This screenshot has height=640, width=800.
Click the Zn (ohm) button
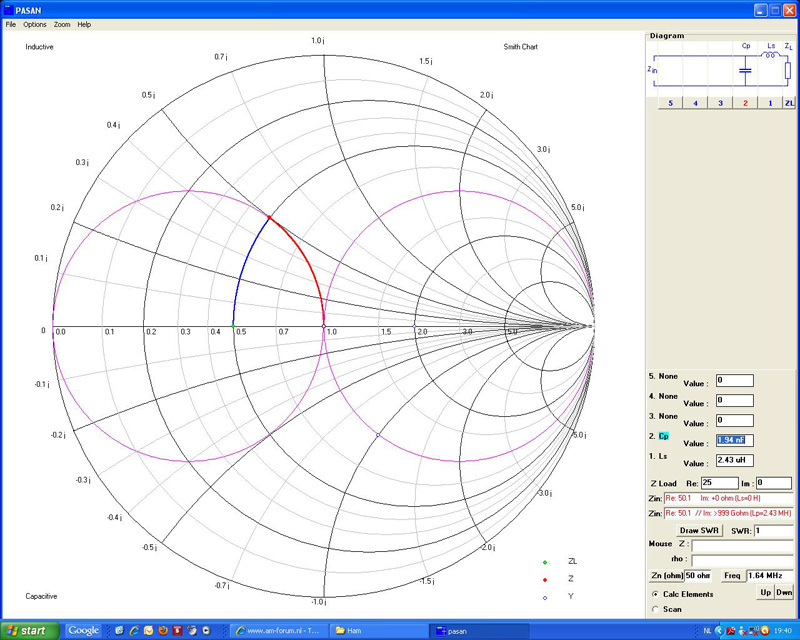pyautogui.click(x=666, y=576)
